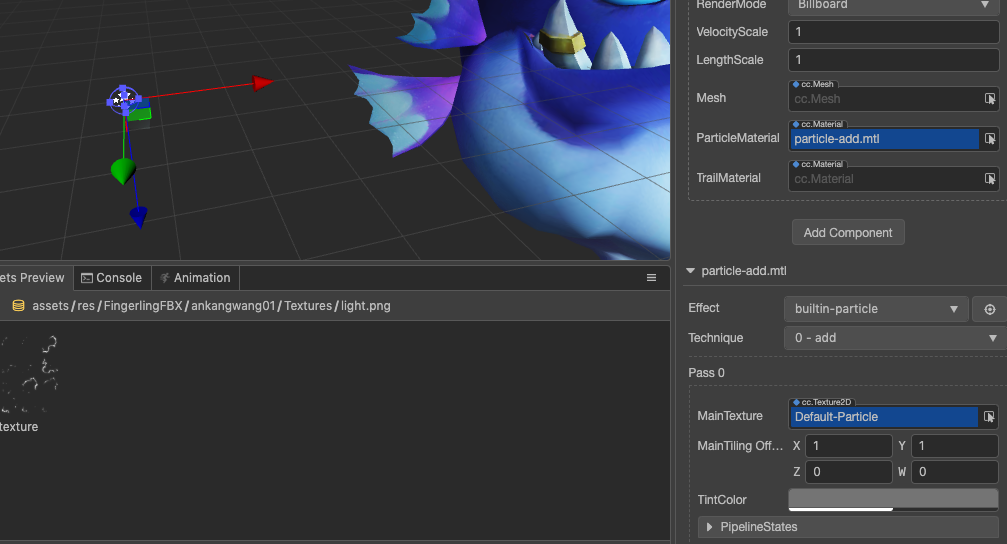
Task: Click the green Y-axis gizmo arrow
Action: 123,171
